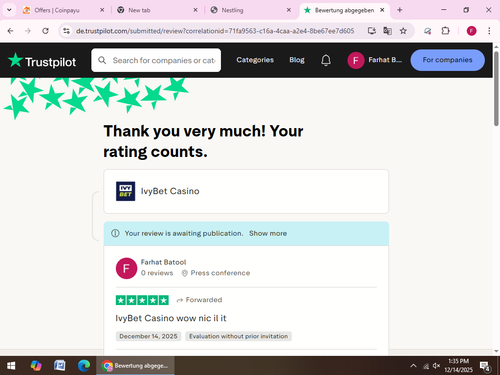Click the taskbar network icon

pos(426,366)
